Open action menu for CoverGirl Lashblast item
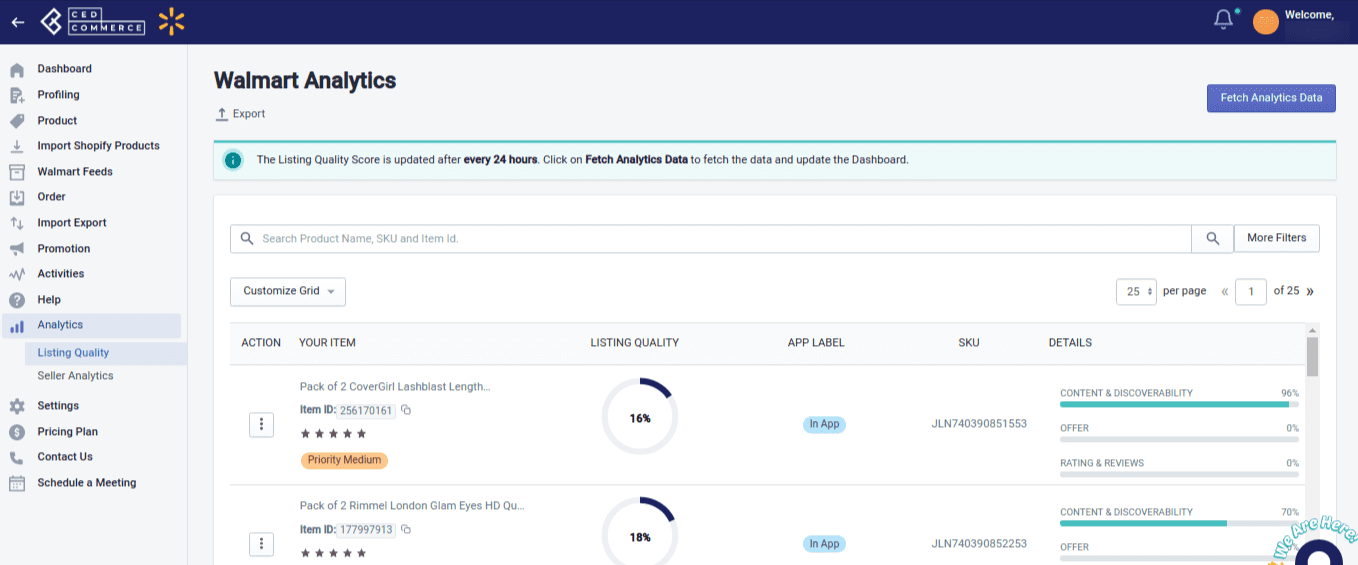Viewport: 1358px width, 565px height. [x=261, y=425]
